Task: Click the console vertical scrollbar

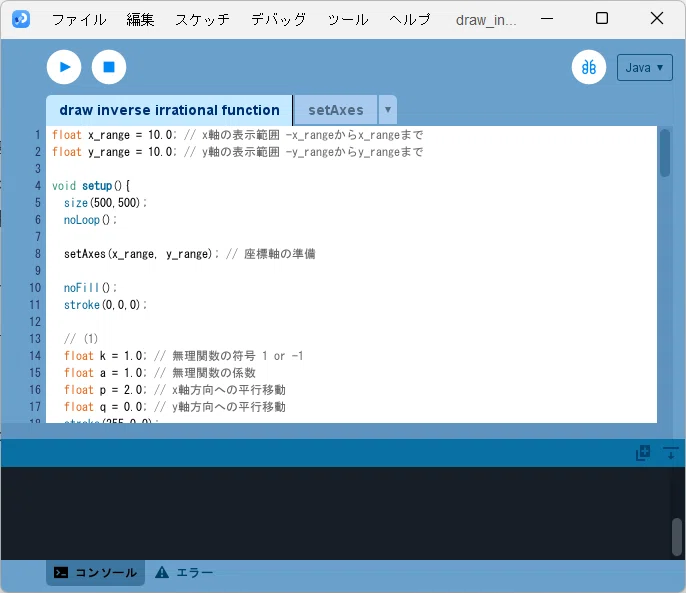Action: click(677, 537)
